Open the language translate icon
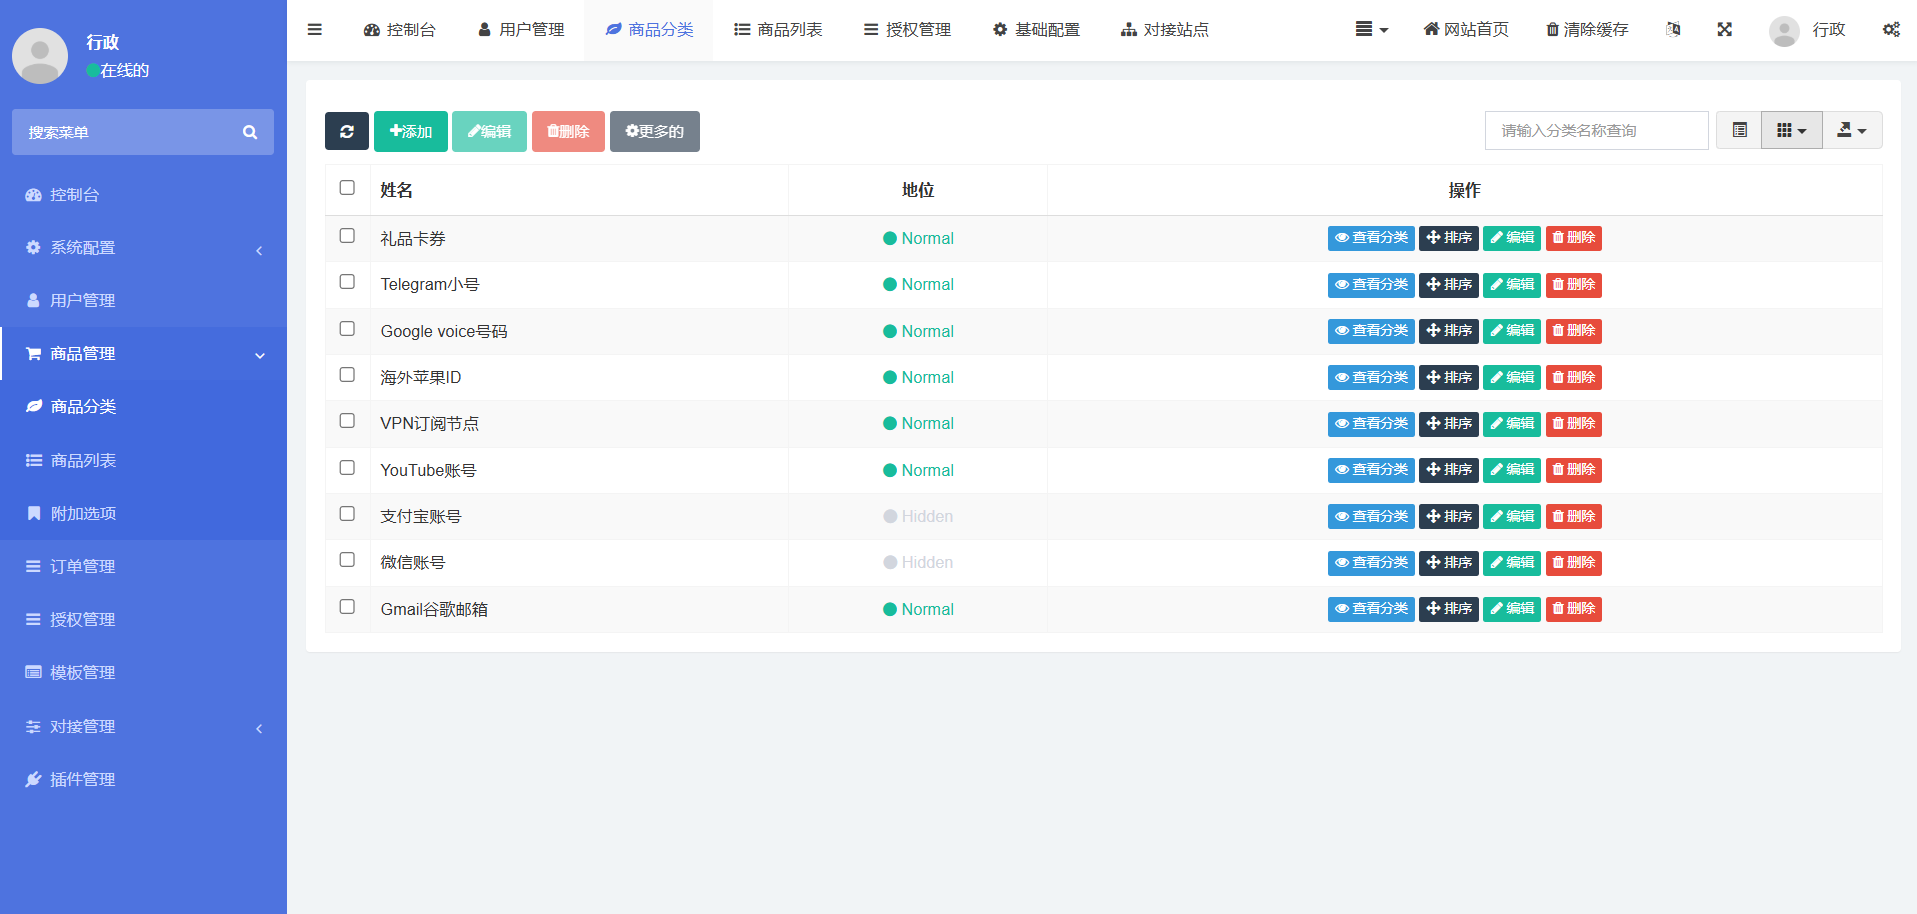The height and width of the screenshot is (914, 1917). (1673, 30)
